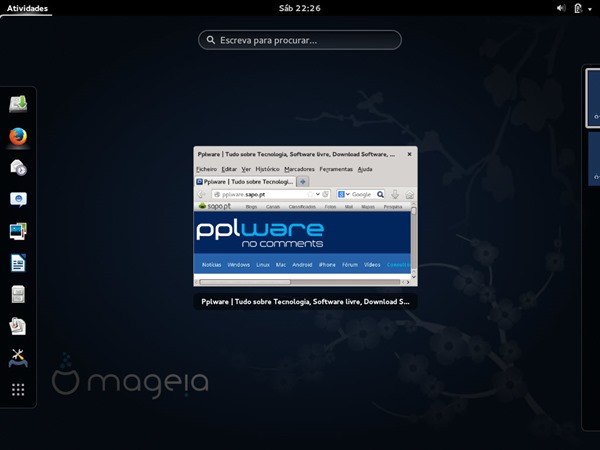Click Firefox vertical scrollbar down arrow
This screenshot has width=600, height=450.
click(x=414, y=276)
